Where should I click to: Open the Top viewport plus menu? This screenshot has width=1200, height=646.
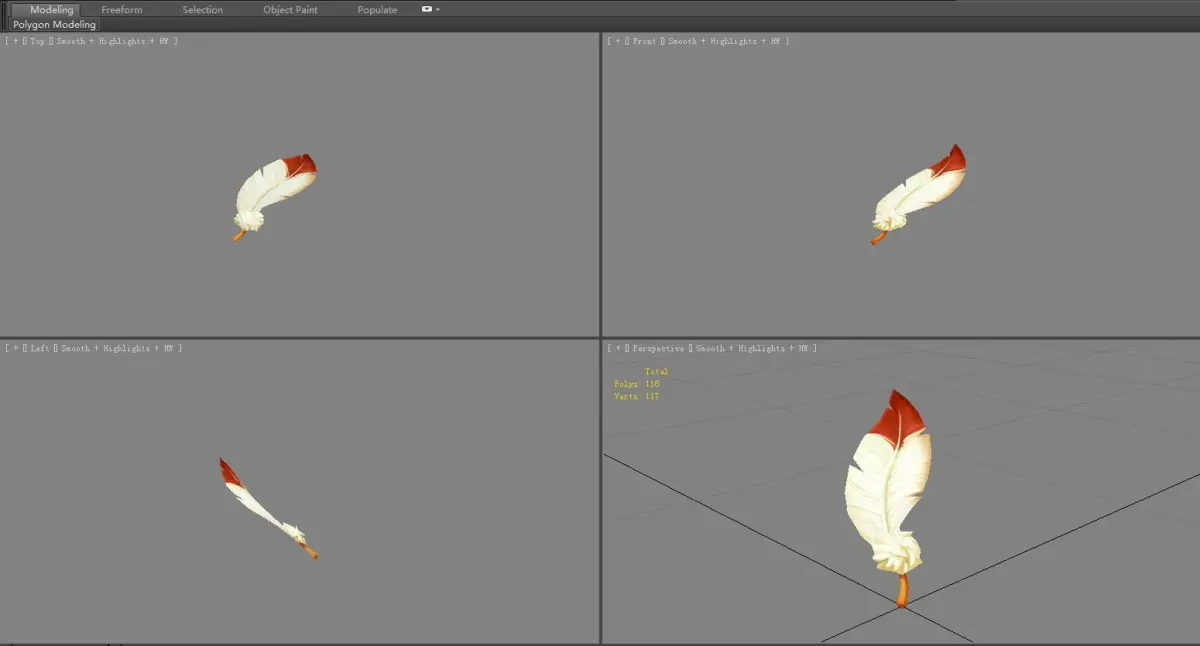14,41
